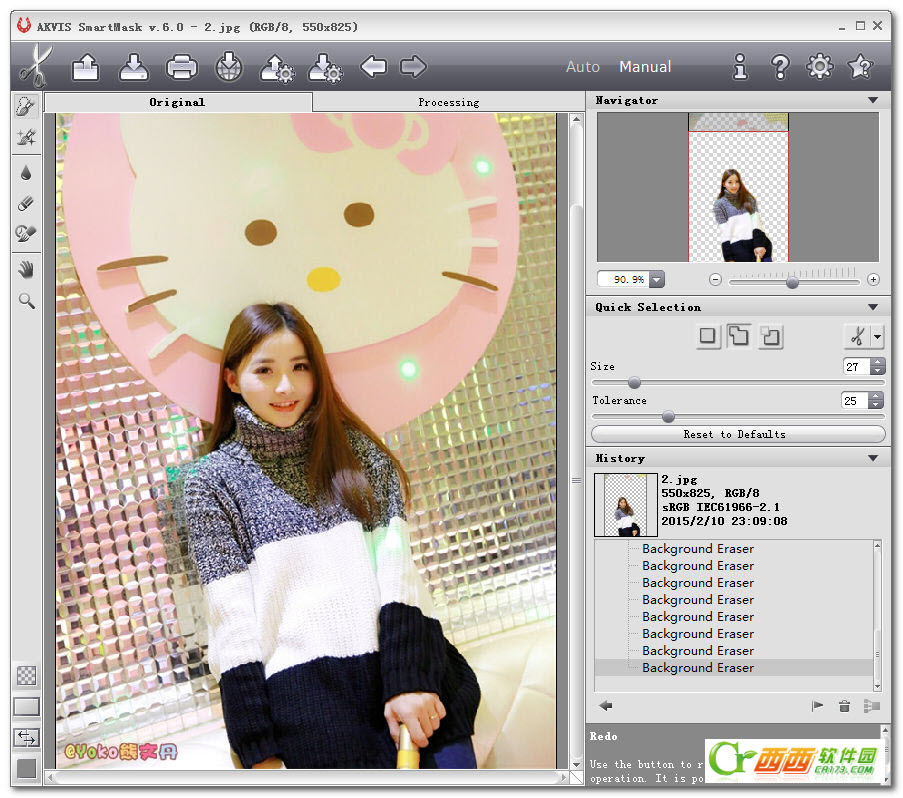Swap view modes with the arrows icon

click(26, 738)
